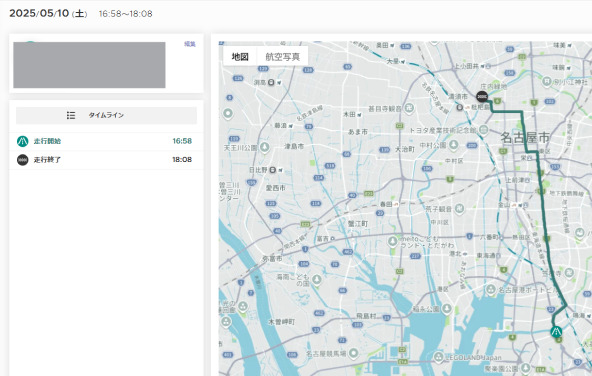The width and height of the screenshot is (592, 376).
Task: Click the LEGOLAND Japan map pin
Action: pos(438,356)
